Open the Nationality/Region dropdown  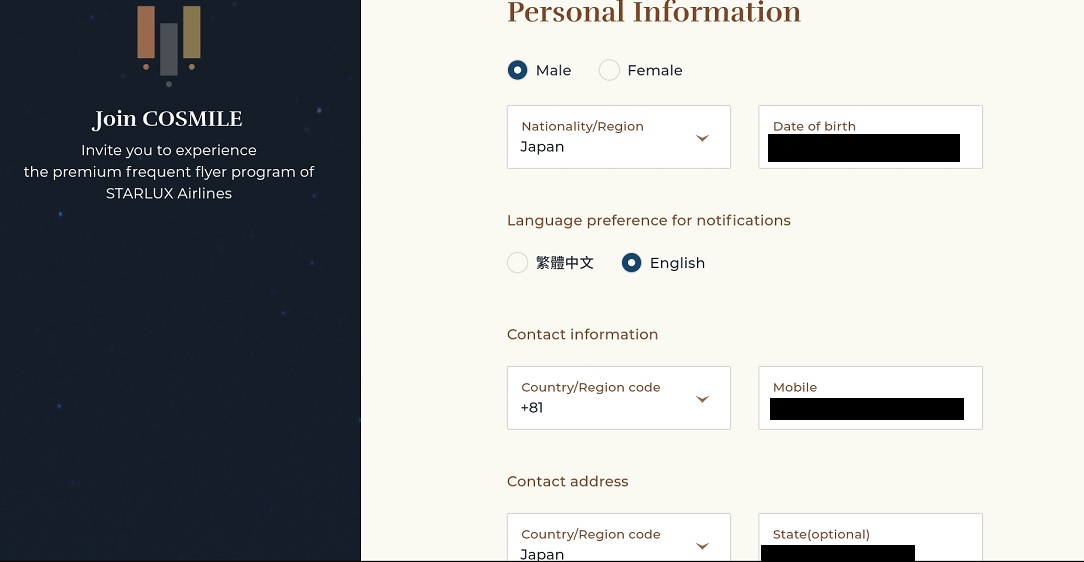click(619, 137)
